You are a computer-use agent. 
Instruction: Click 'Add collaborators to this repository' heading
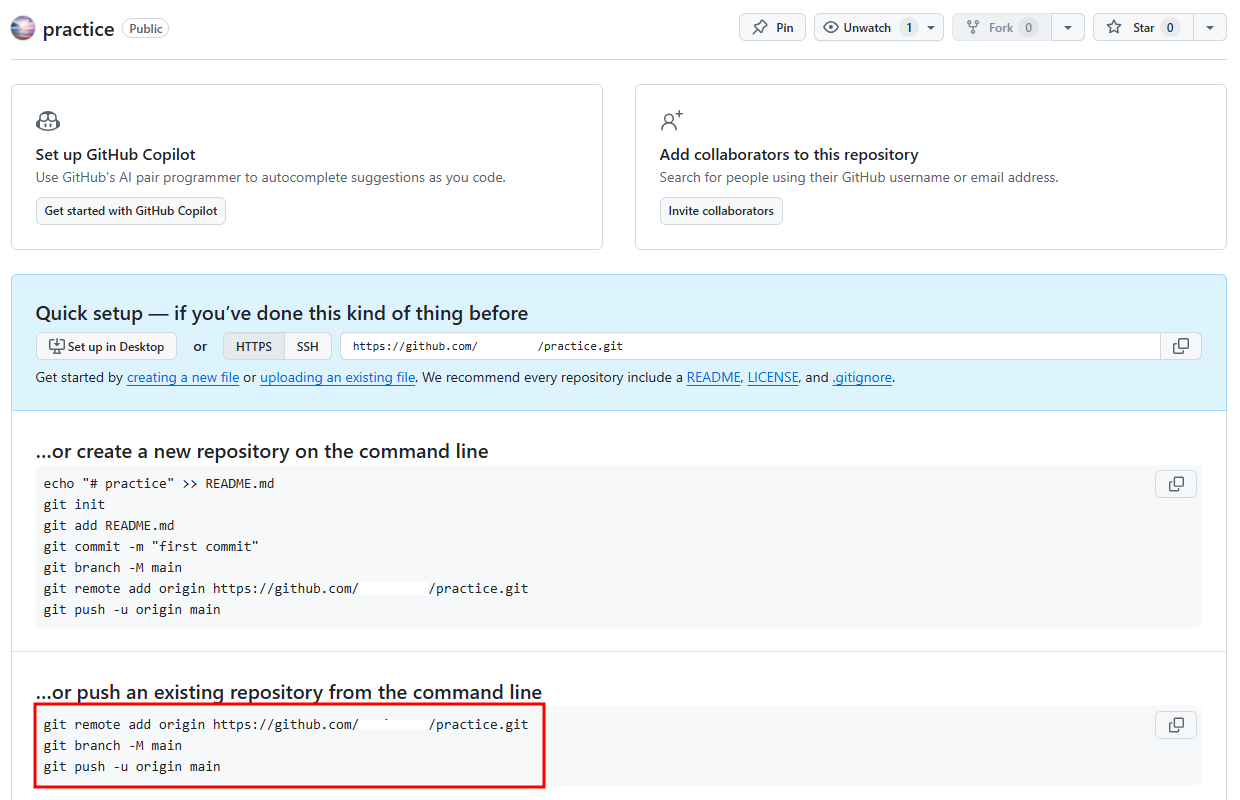click(789, 155)
